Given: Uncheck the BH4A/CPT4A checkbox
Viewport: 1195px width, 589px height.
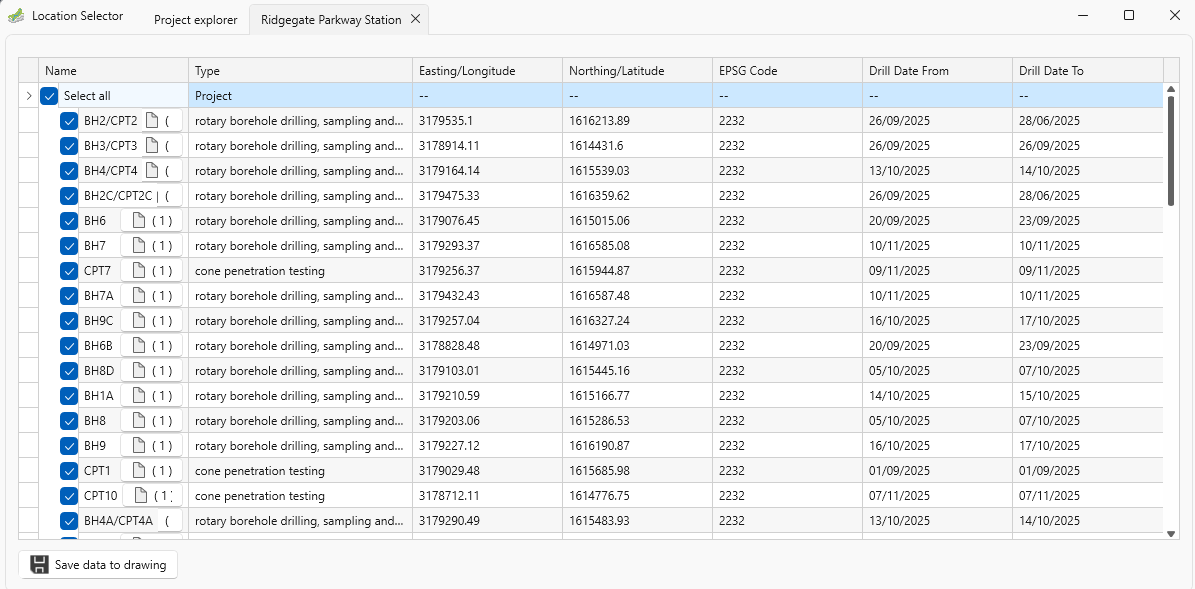Looking at the screenshot, I should pyautogui.click(x=69, y=521).
